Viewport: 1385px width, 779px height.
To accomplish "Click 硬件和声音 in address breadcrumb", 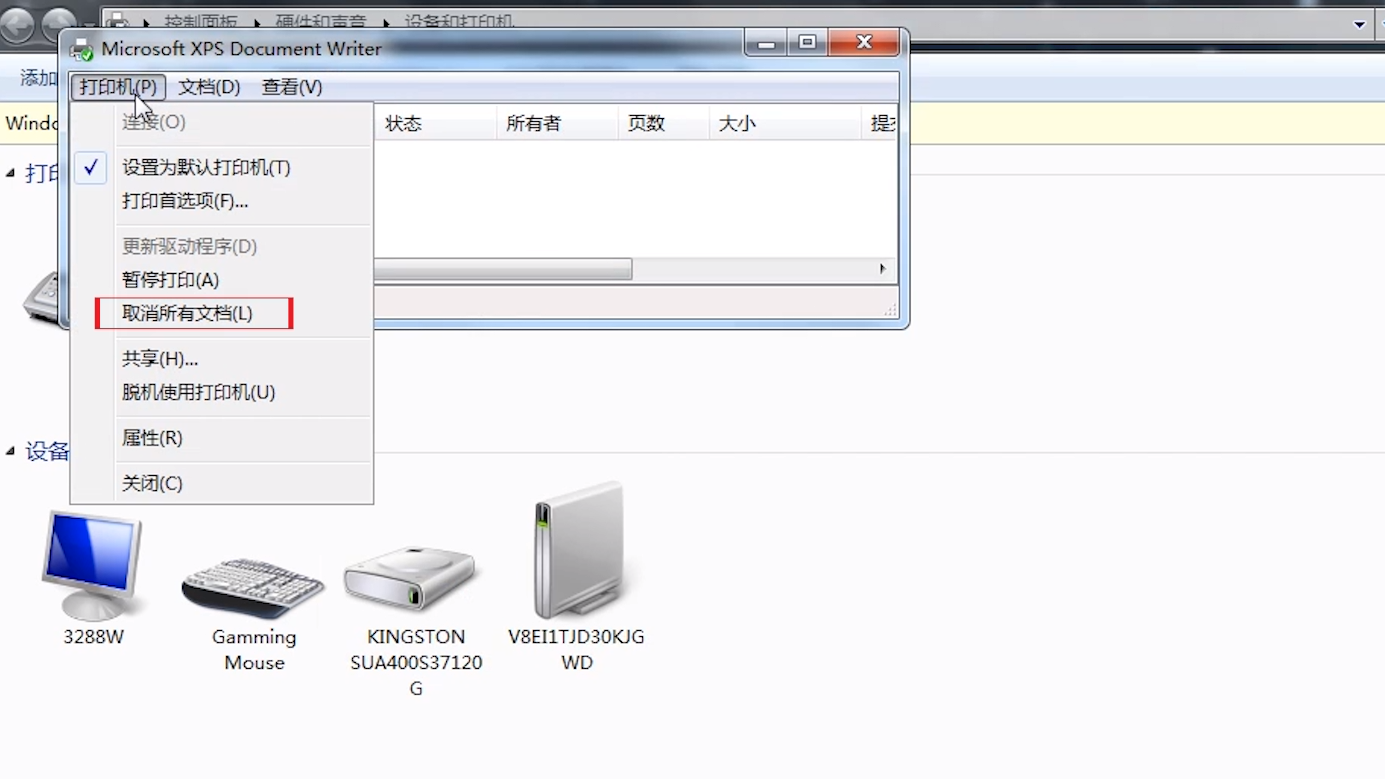I will 320,21.
